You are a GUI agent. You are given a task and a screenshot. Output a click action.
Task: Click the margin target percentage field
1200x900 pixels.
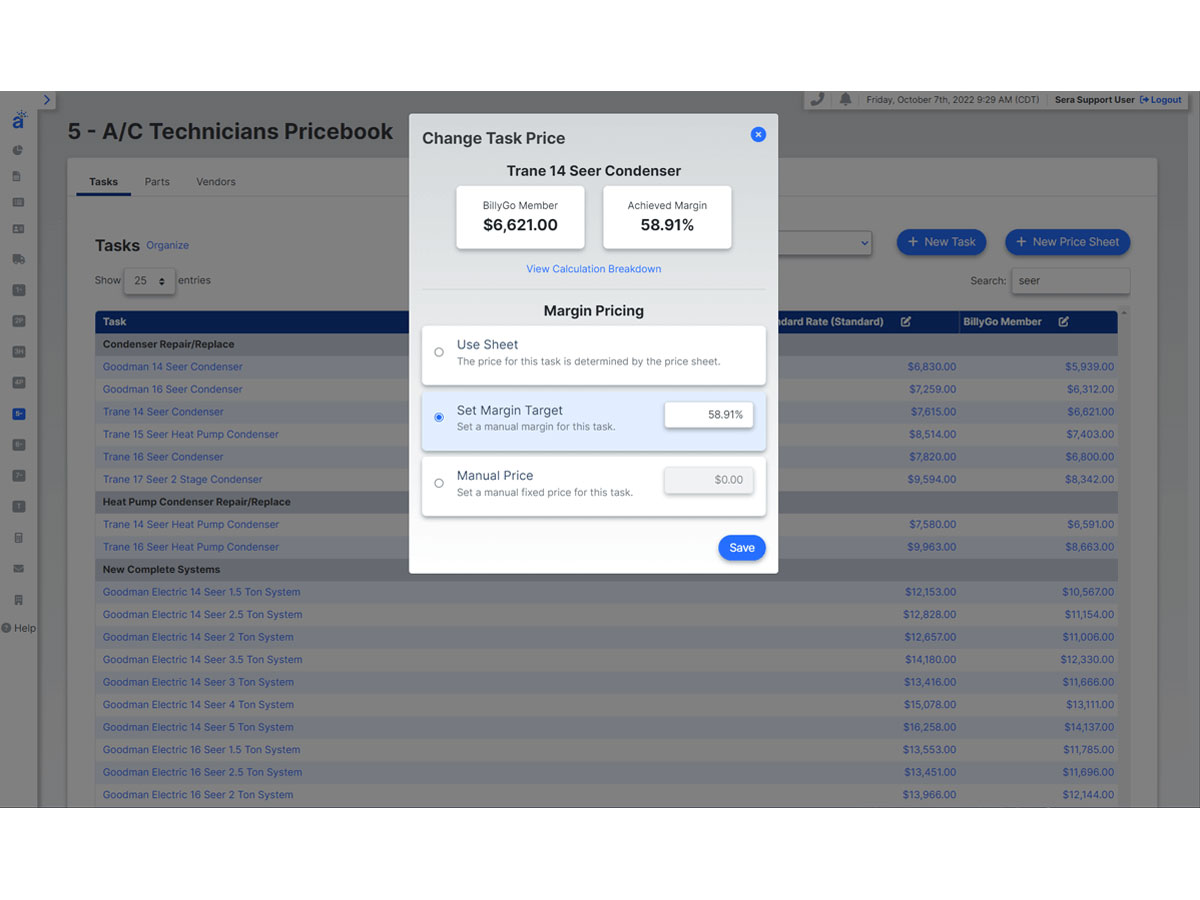point(708,414)
